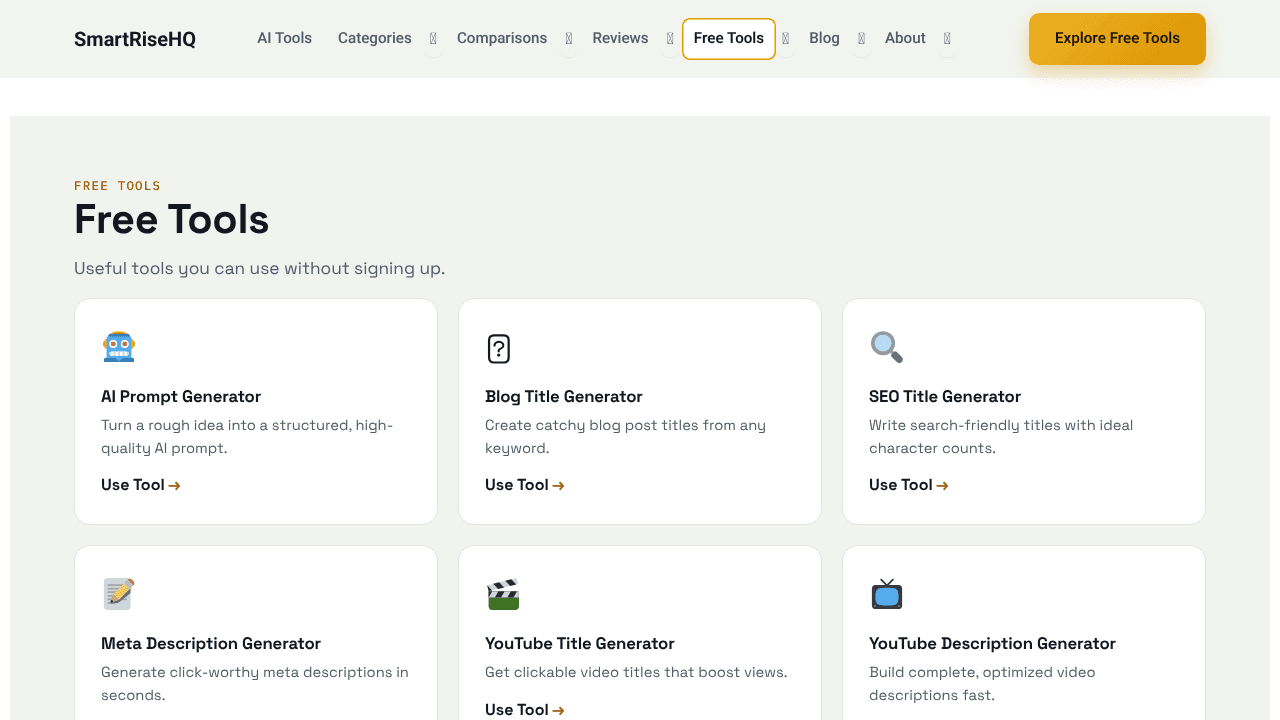The image size is (1280, 720).
Task: Click the Blog Title Generator card title
Action: [x=564, y=397]
